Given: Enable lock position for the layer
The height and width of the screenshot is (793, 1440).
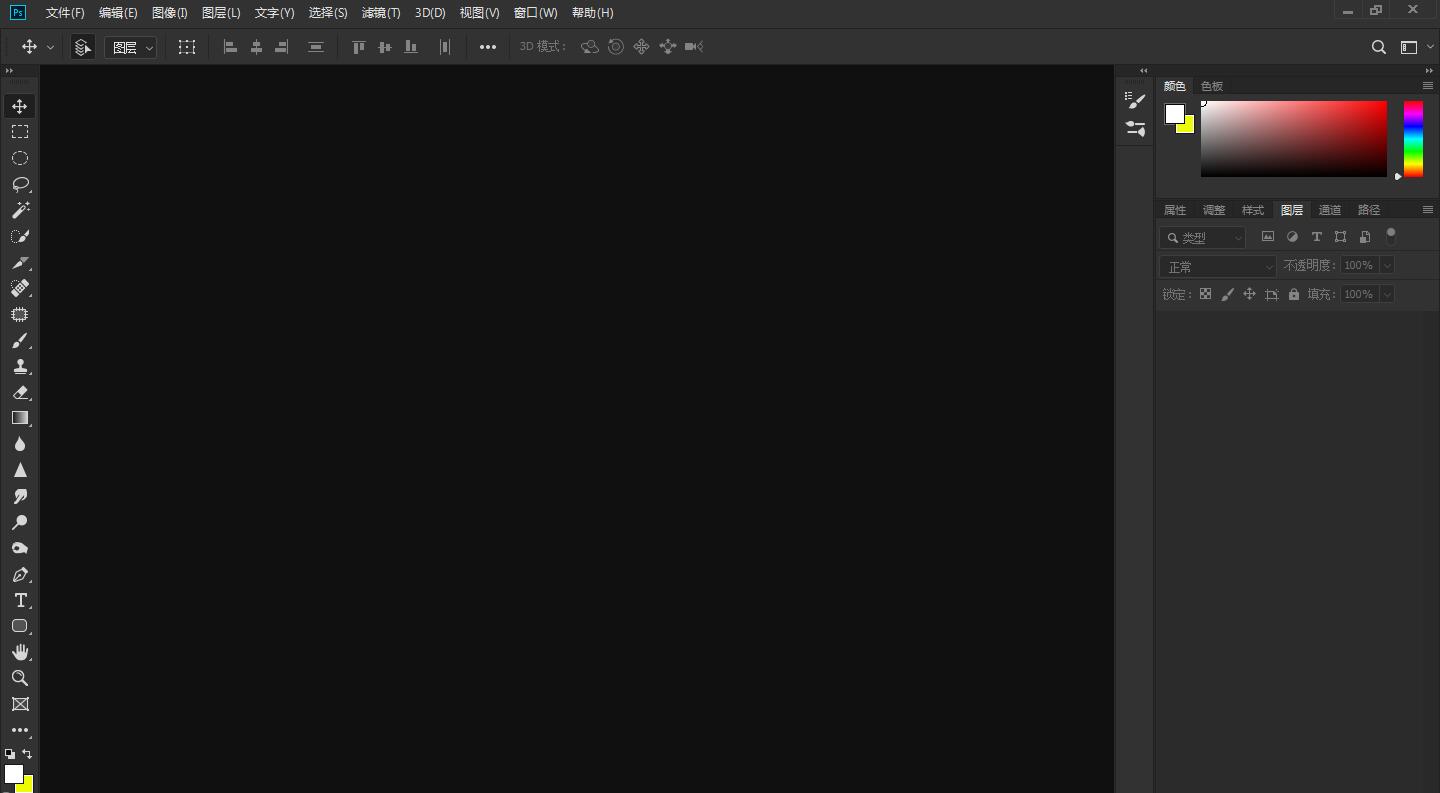Looking at the screenshot, I should [x=1249, y=293].
